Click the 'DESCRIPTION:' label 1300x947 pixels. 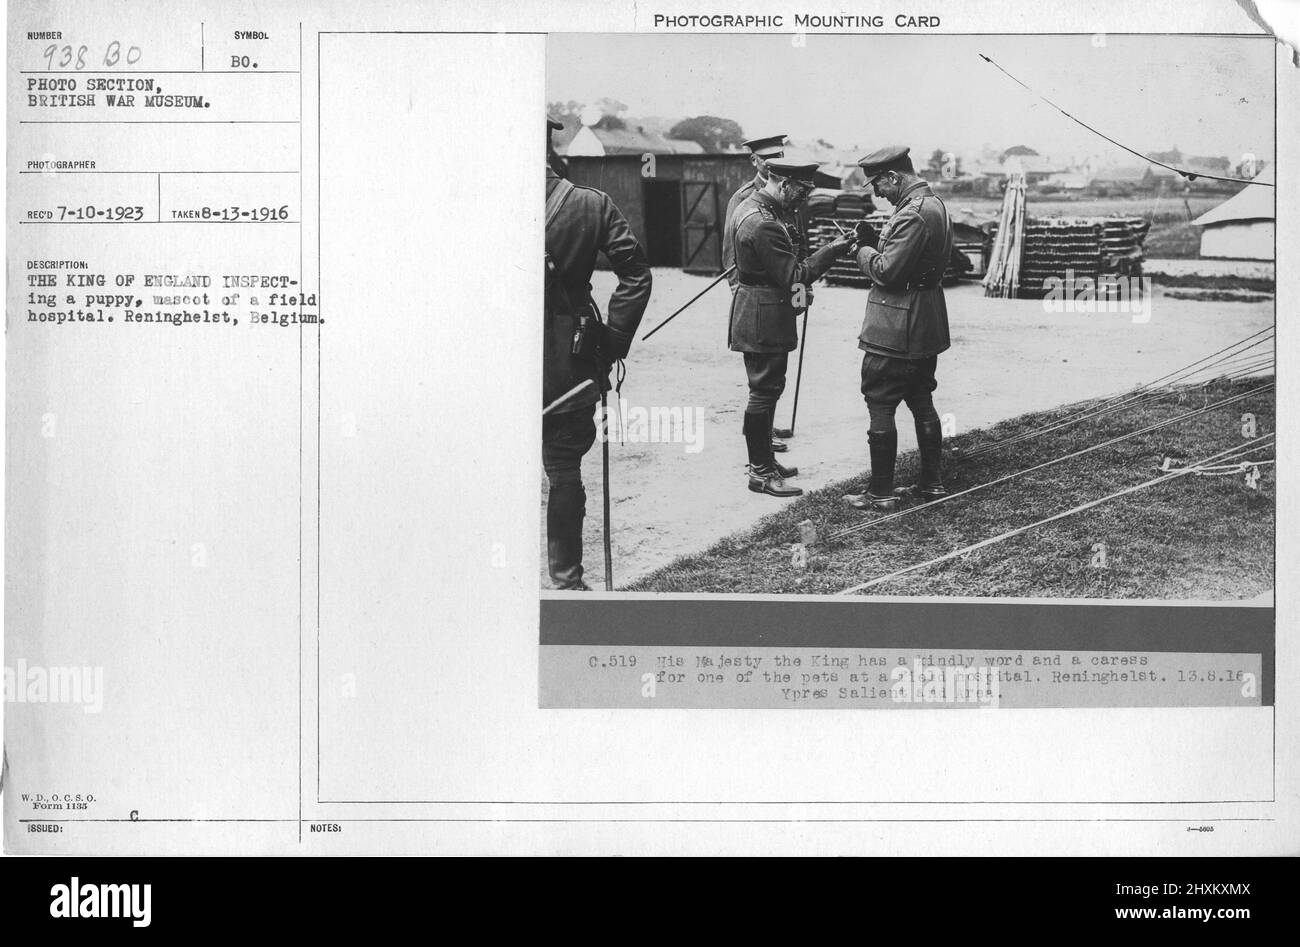(x=58, y=265)
